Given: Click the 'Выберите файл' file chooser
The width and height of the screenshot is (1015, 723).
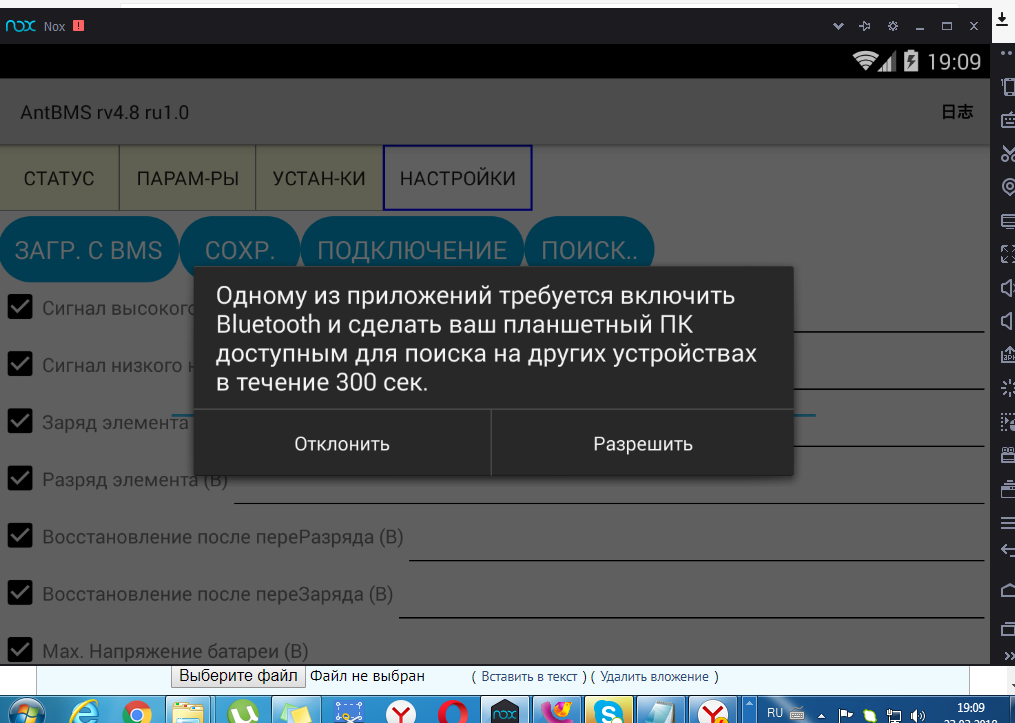Looking at the screenshot, I should (x=238, y=676).
